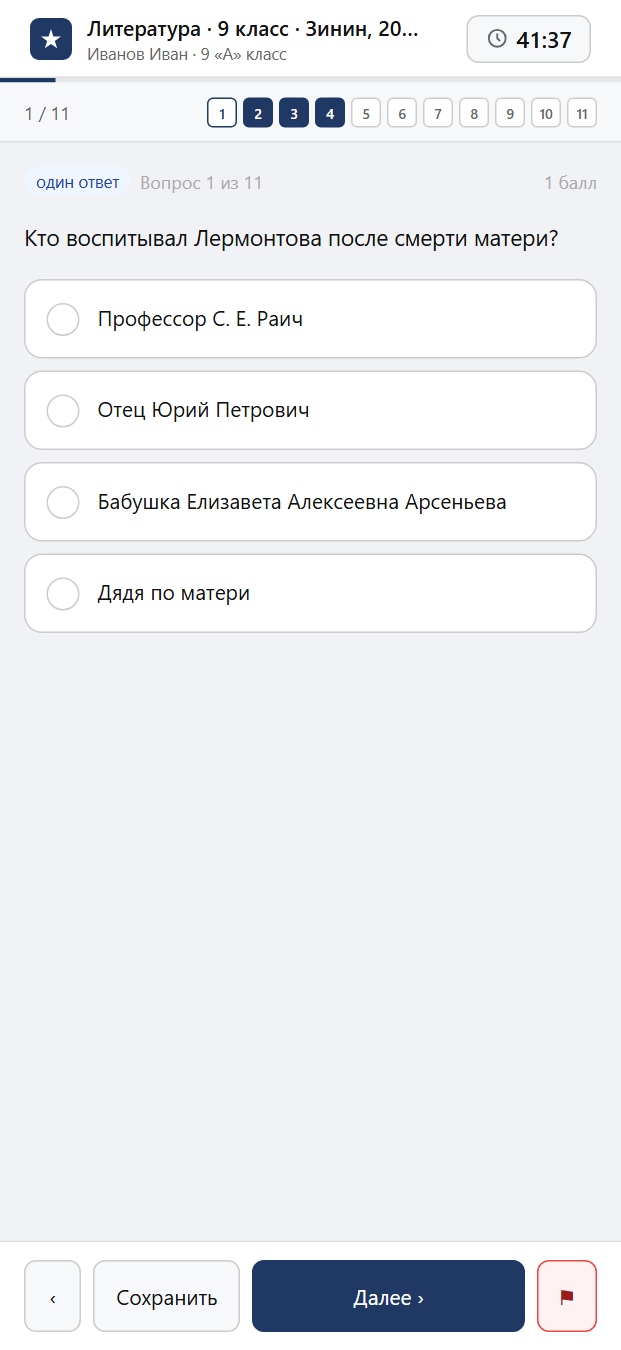Select question 10 box
Viewport: 621px width, 1350px height.
tap(546, 113)
